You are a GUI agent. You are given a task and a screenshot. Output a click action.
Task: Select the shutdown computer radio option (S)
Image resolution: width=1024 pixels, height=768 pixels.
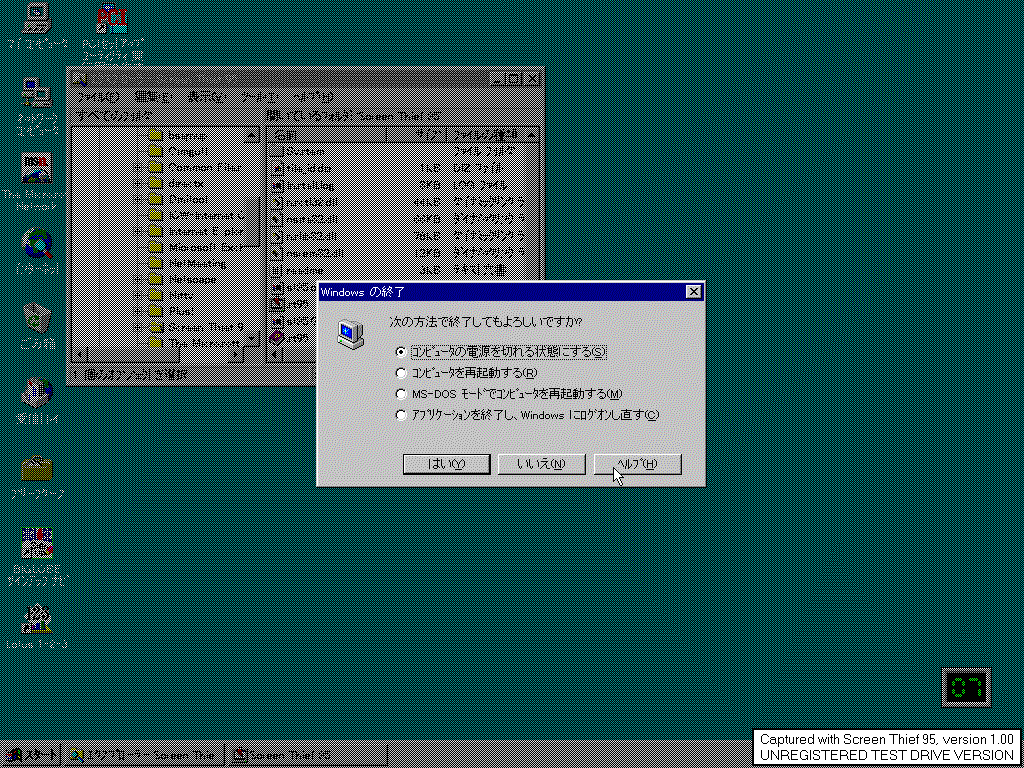[401, 352]
